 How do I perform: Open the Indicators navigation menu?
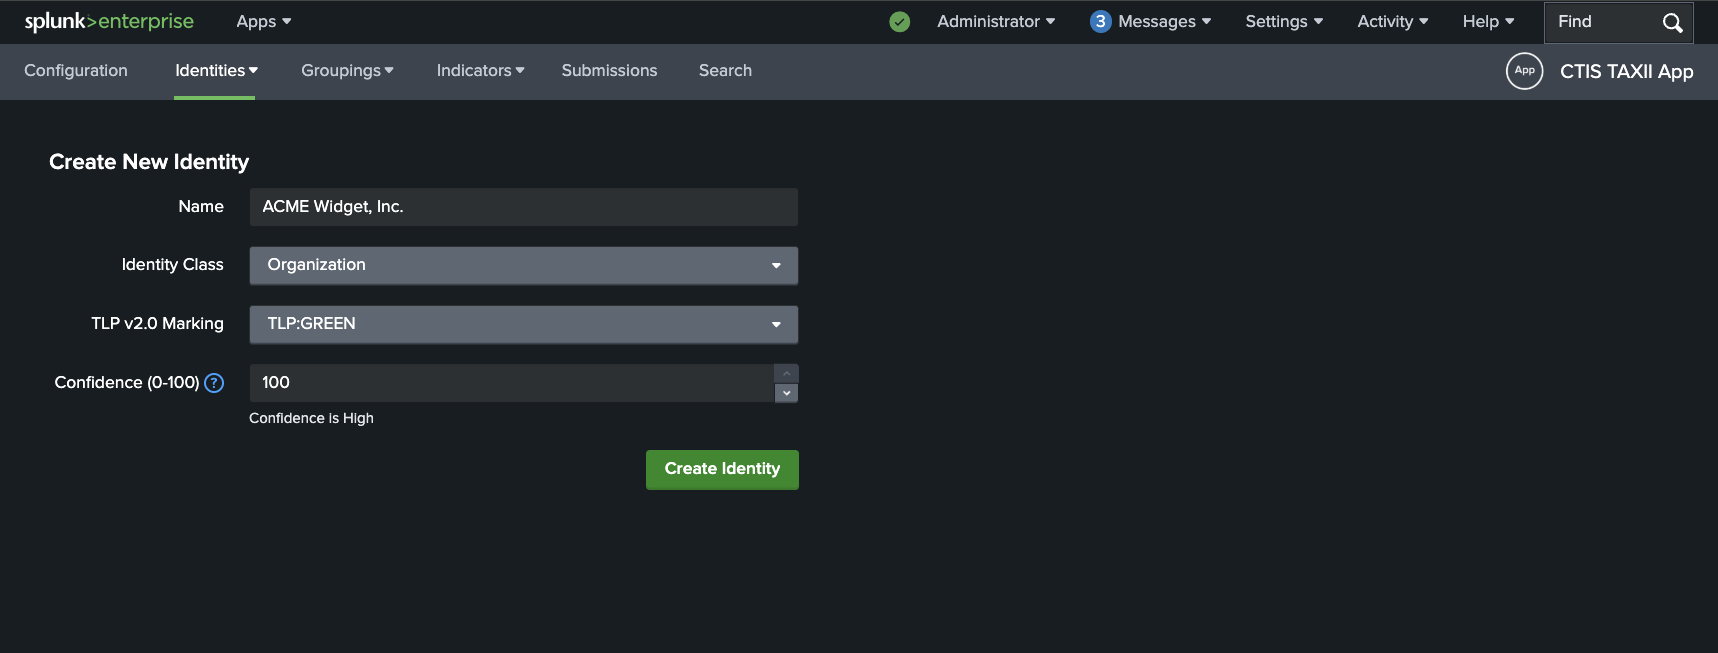click(x=480, y=71)
